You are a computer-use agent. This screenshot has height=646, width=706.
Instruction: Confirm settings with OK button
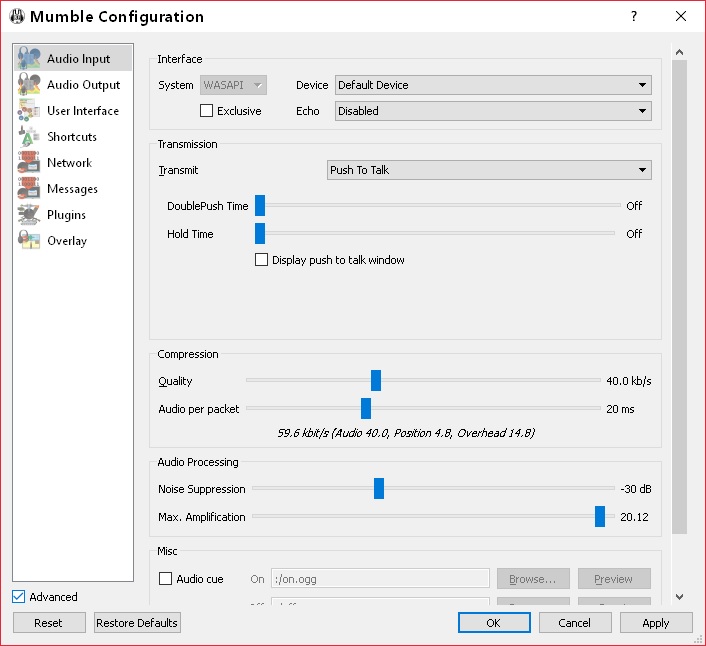pyautogui.click(x=494, y=623)
